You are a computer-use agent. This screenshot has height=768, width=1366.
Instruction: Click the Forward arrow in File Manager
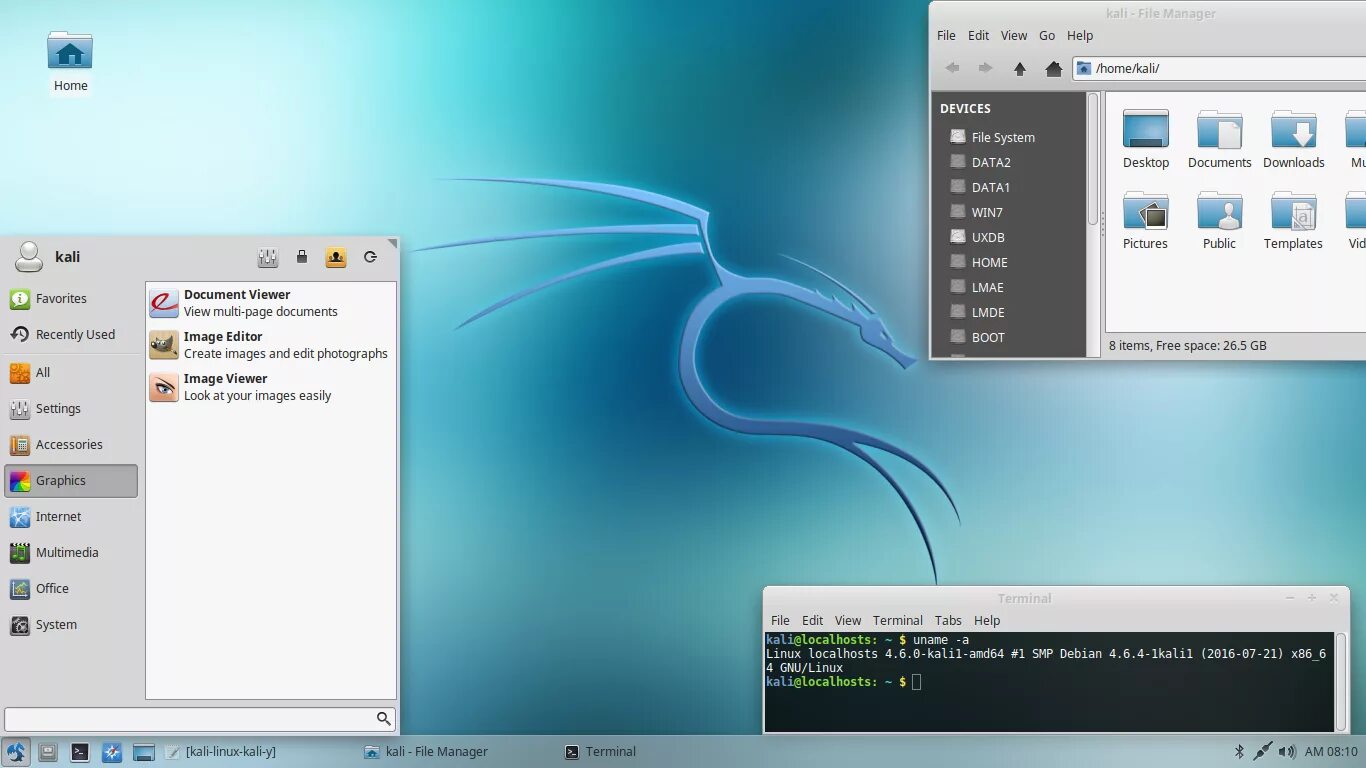985,68
